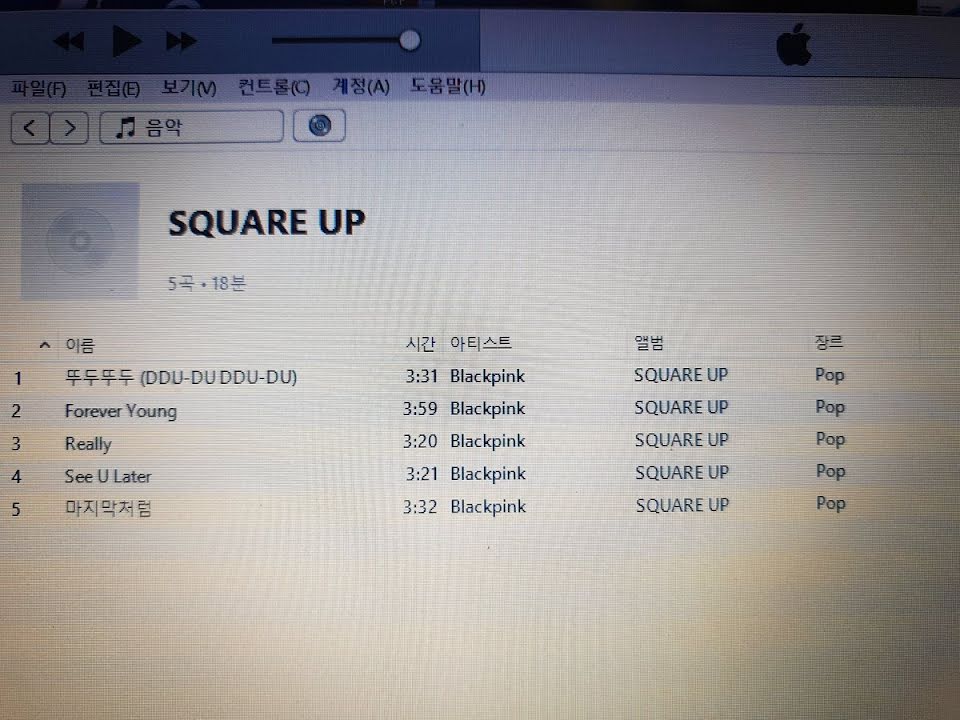Click the play button
The height and width of the screenshot is (720, 960).
coord(127,42)
